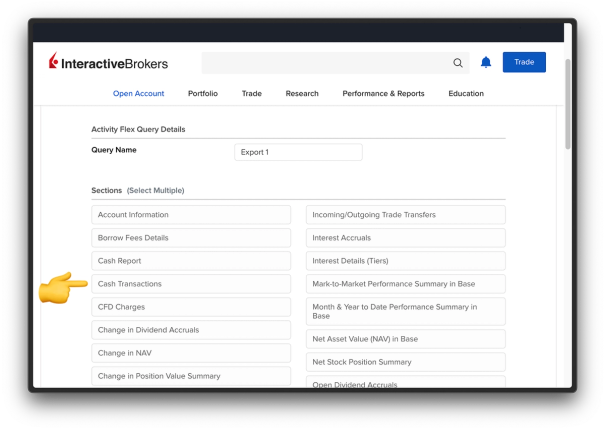Edit the Query Name field
Screen dimensions: 605x430
(x=298, y=152)
